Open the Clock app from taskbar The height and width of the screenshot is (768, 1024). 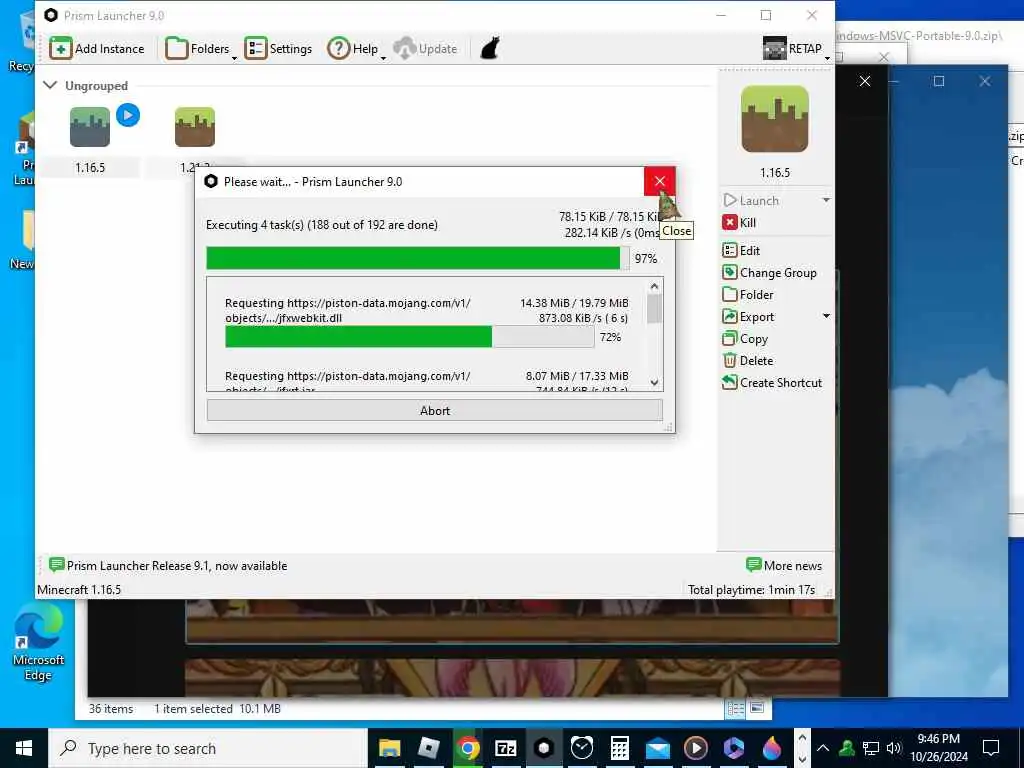(x=581, y=748)
